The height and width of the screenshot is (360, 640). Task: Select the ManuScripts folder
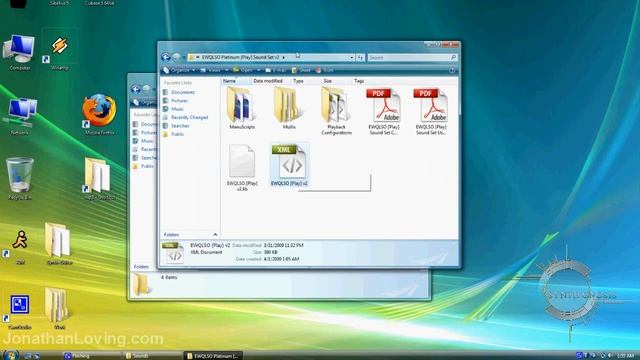tap(242, 109)
